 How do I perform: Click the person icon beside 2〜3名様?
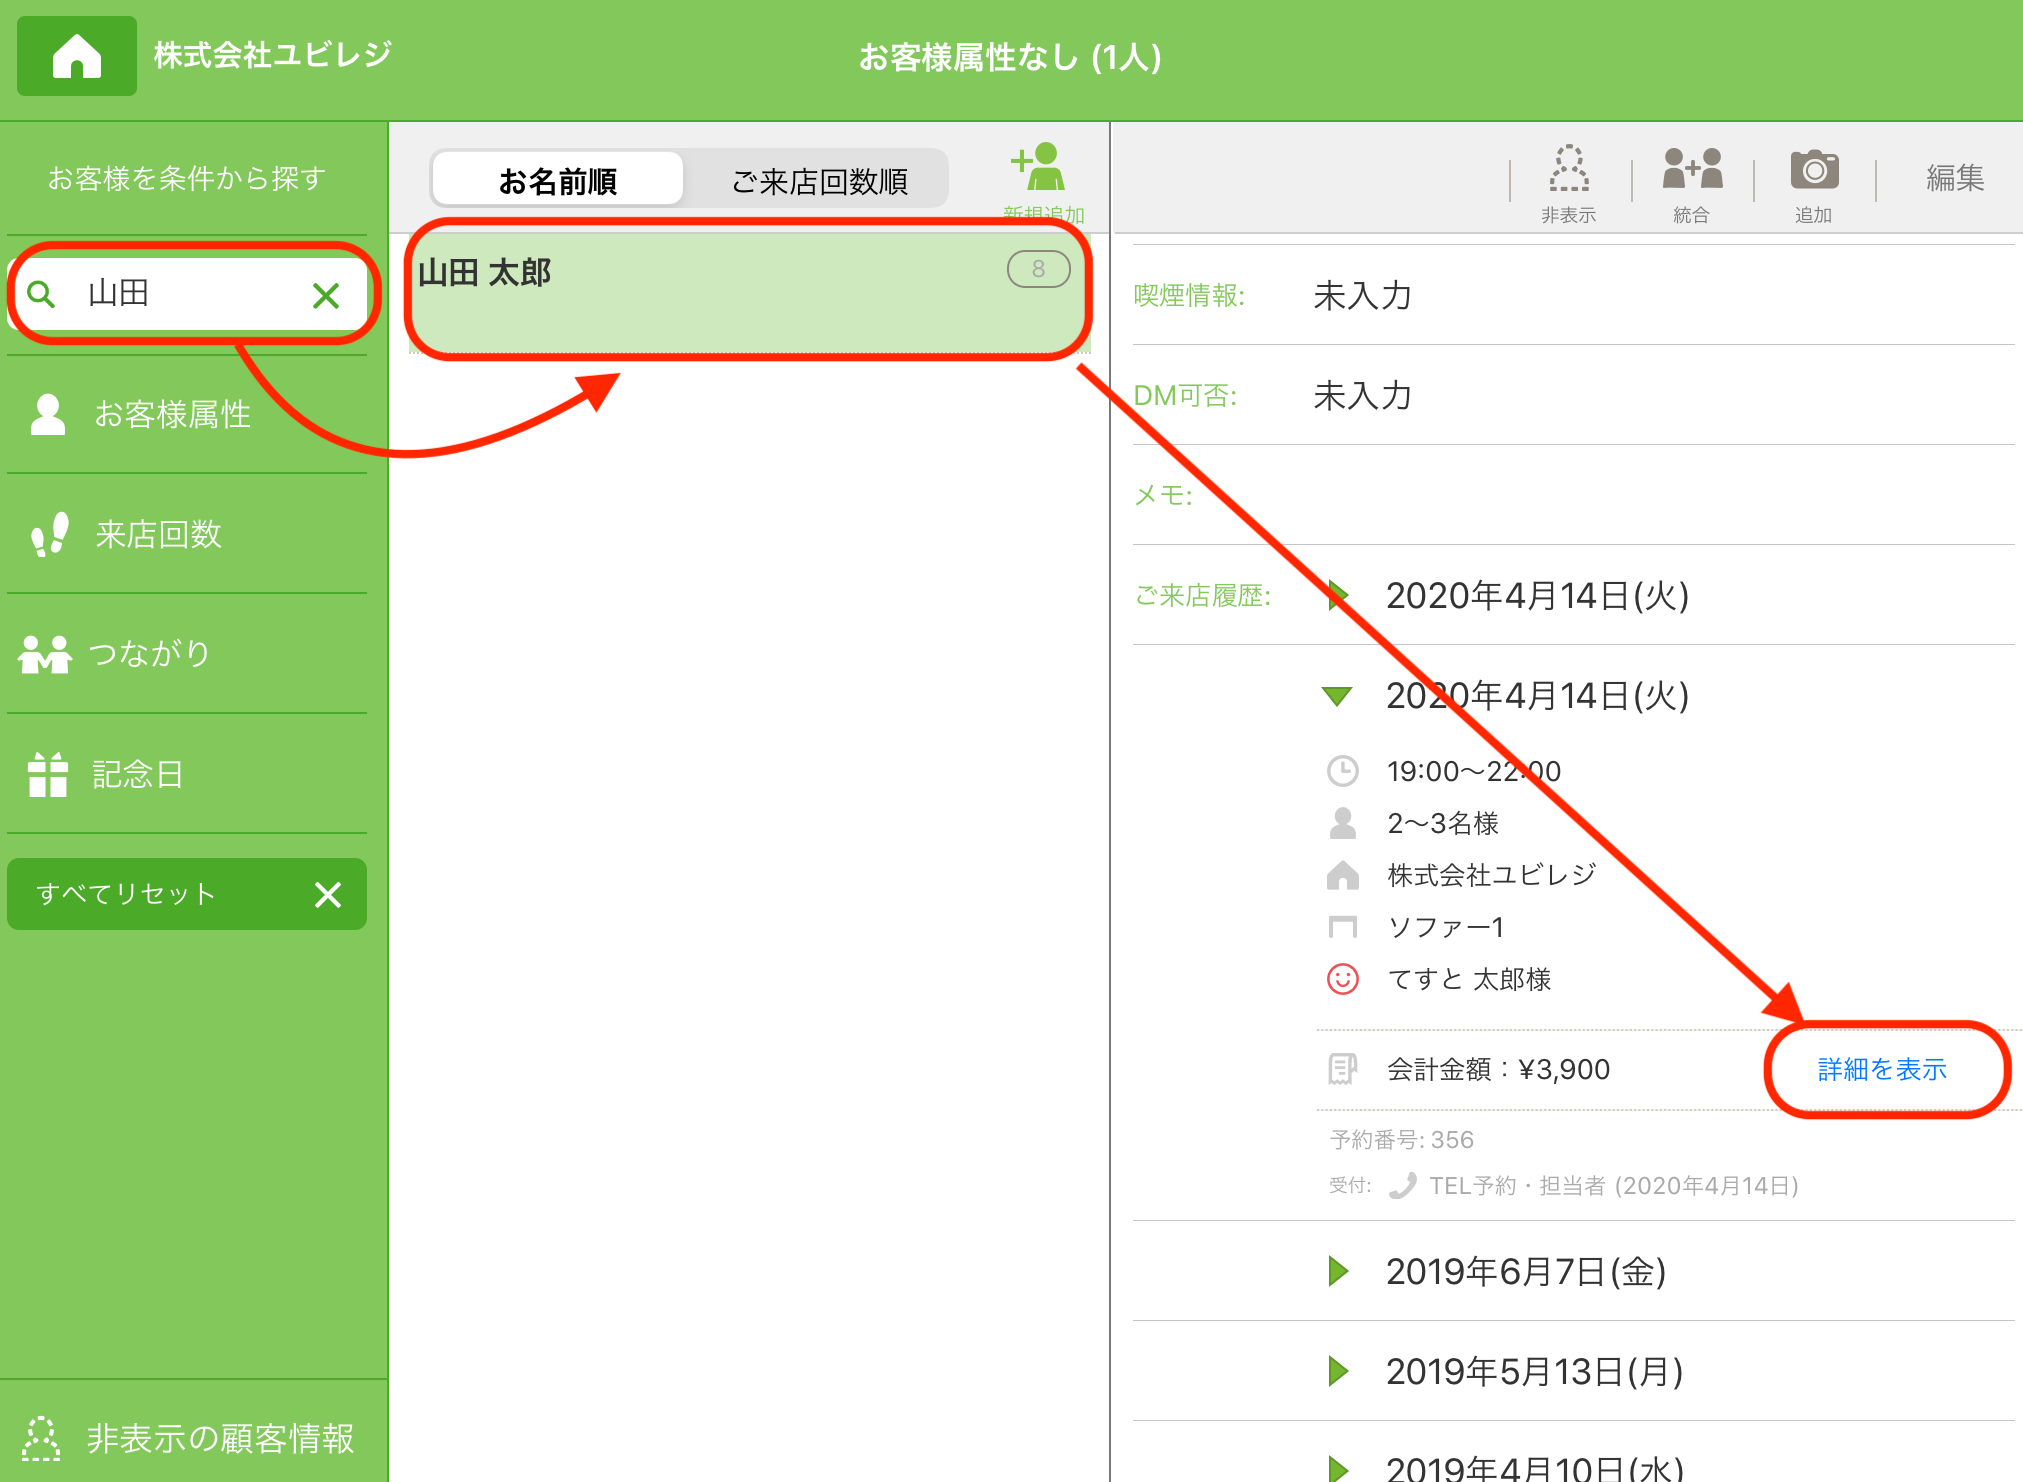coord(1342,823)
